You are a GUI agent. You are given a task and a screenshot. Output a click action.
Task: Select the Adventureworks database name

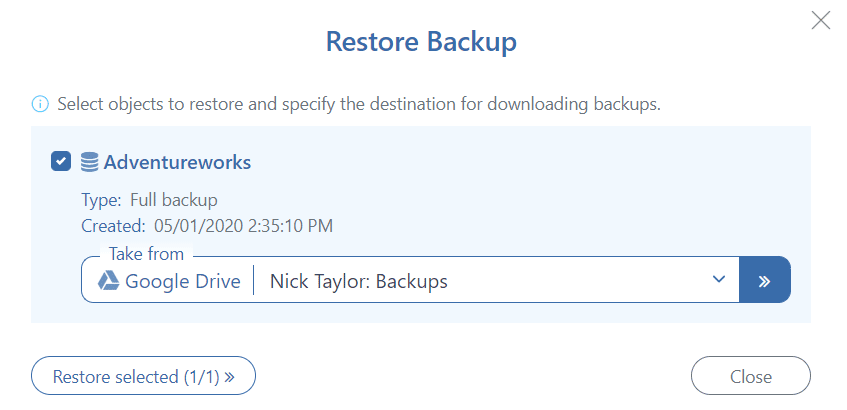177,161
